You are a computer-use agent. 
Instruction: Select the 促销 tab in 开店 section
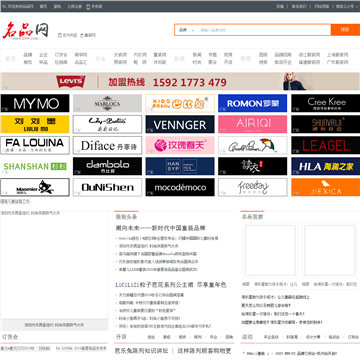point(229,337)
